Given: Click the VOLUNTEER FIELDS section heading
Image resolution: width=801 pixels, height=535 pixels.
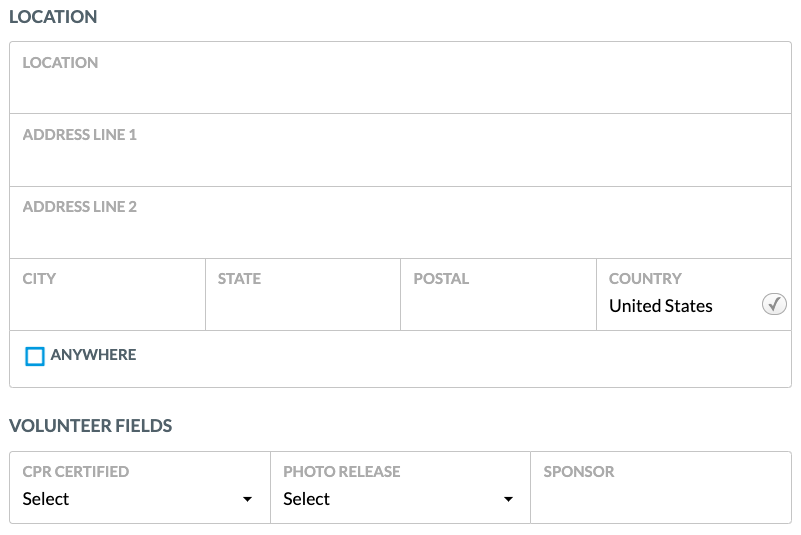Looking at the screenshot, I should point(90,426).
